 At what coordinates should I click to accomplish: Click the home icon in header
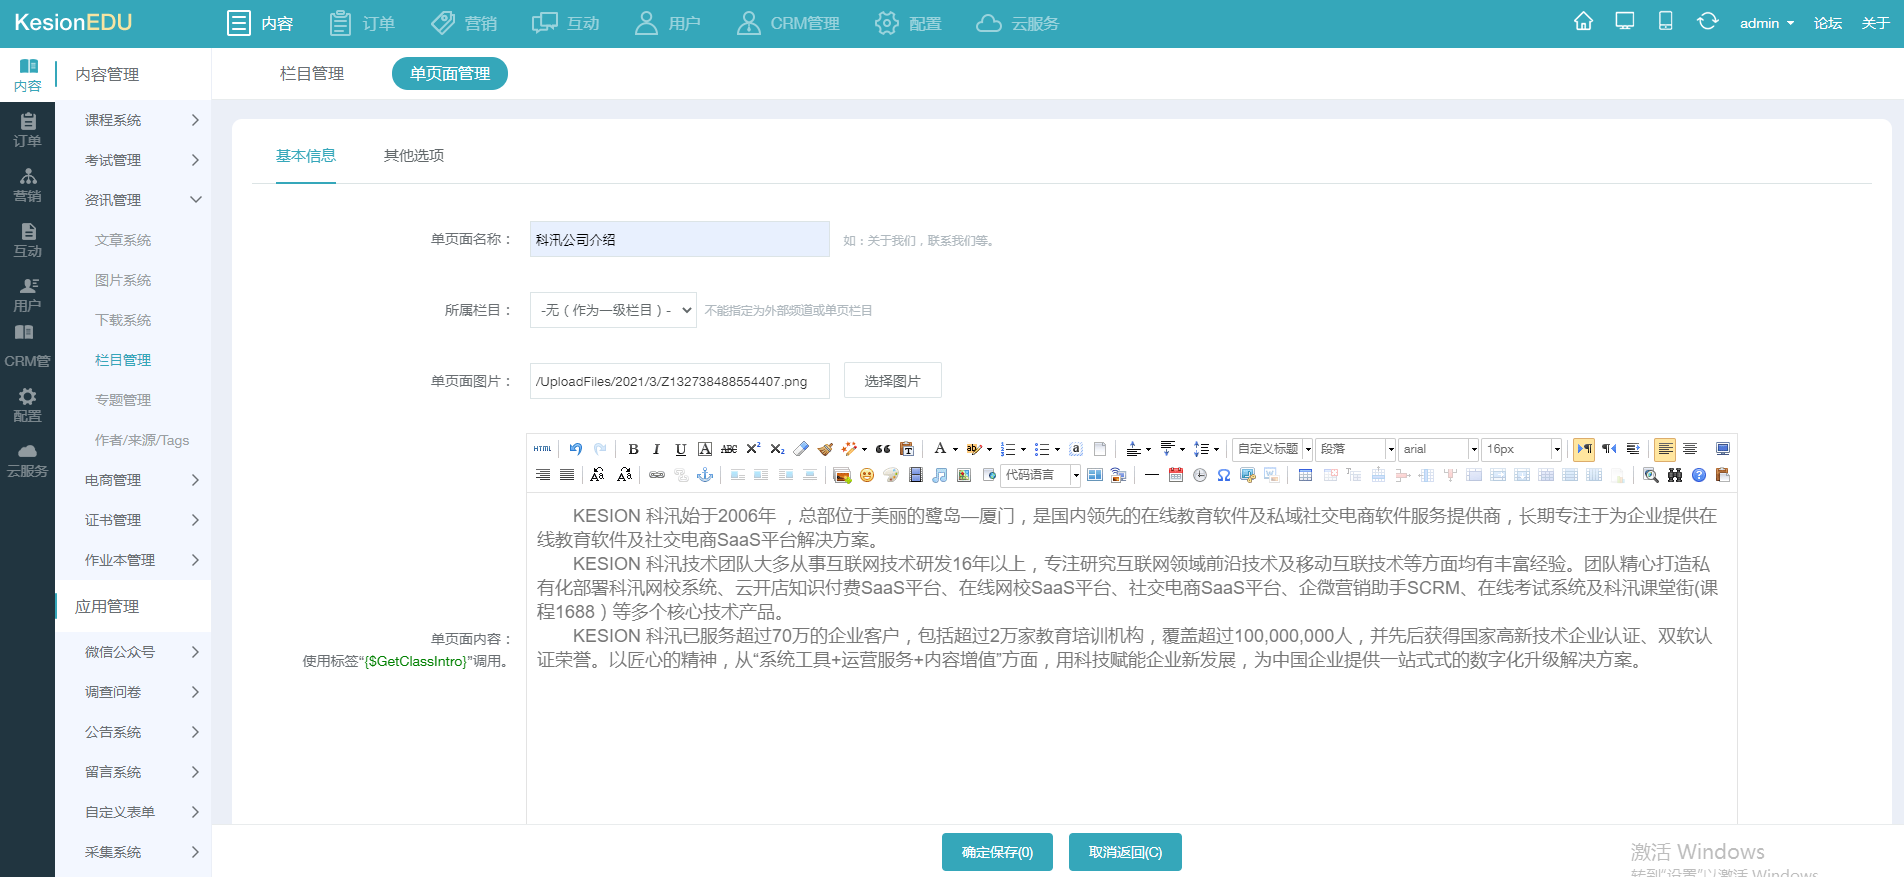1583,21
